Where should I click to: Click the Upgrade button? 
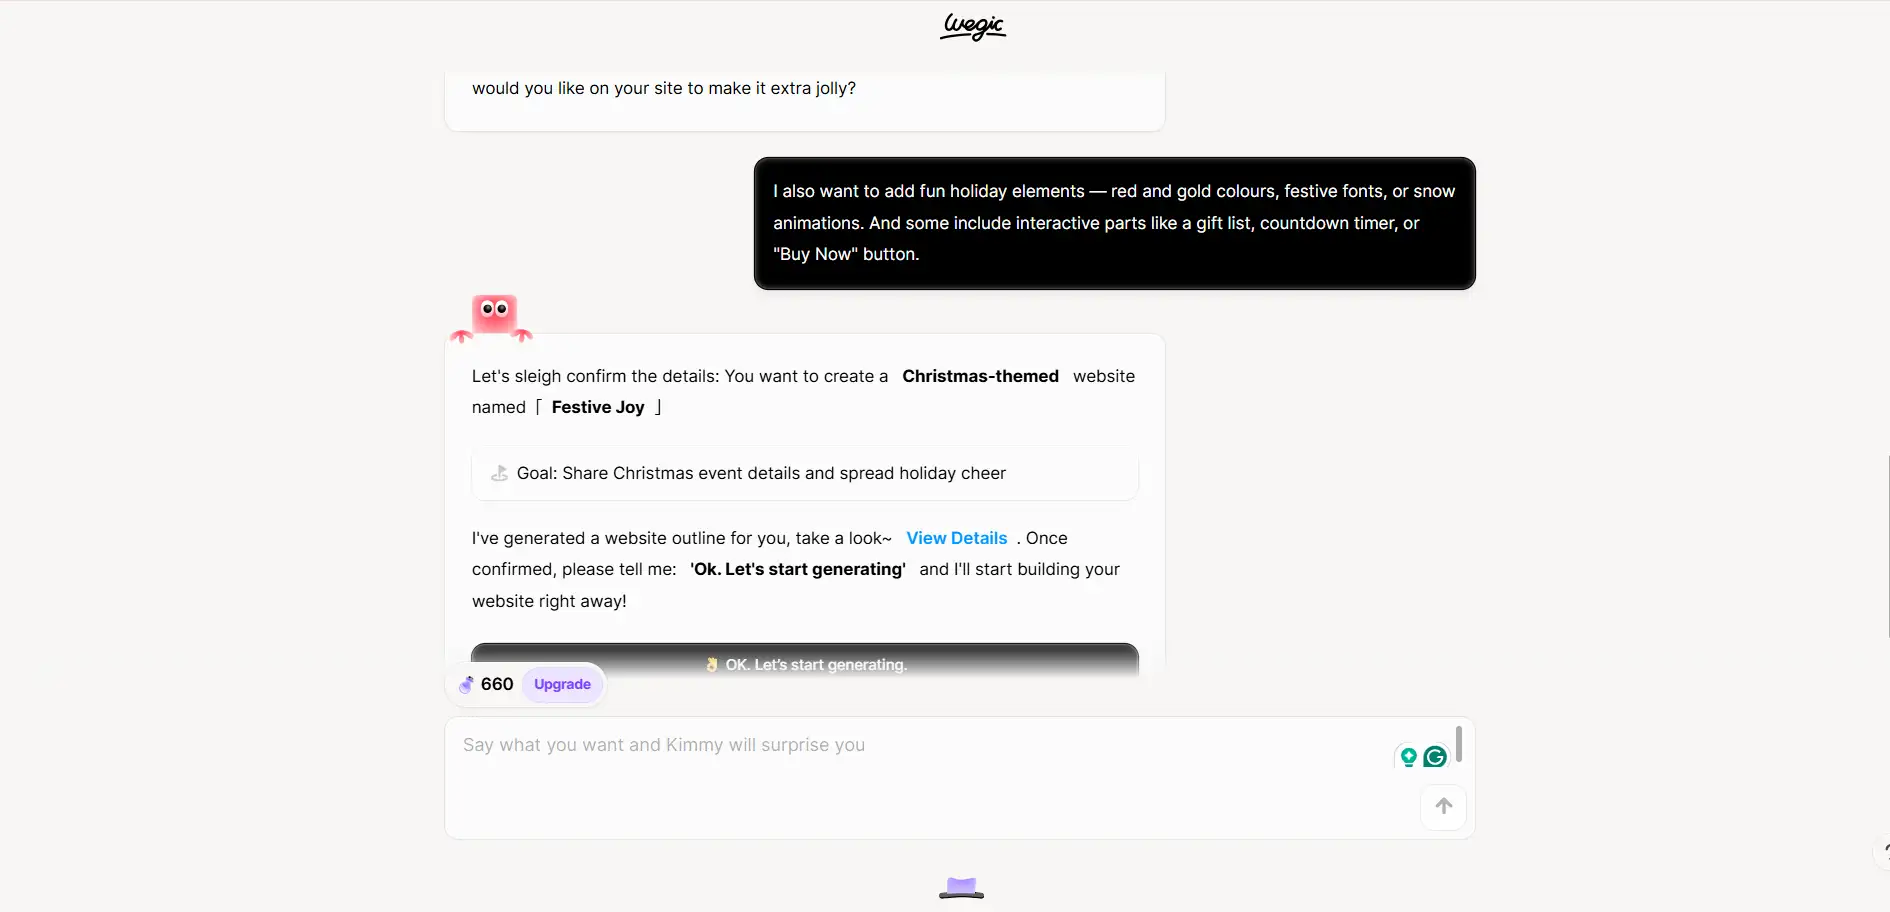(x=562, y=685)
